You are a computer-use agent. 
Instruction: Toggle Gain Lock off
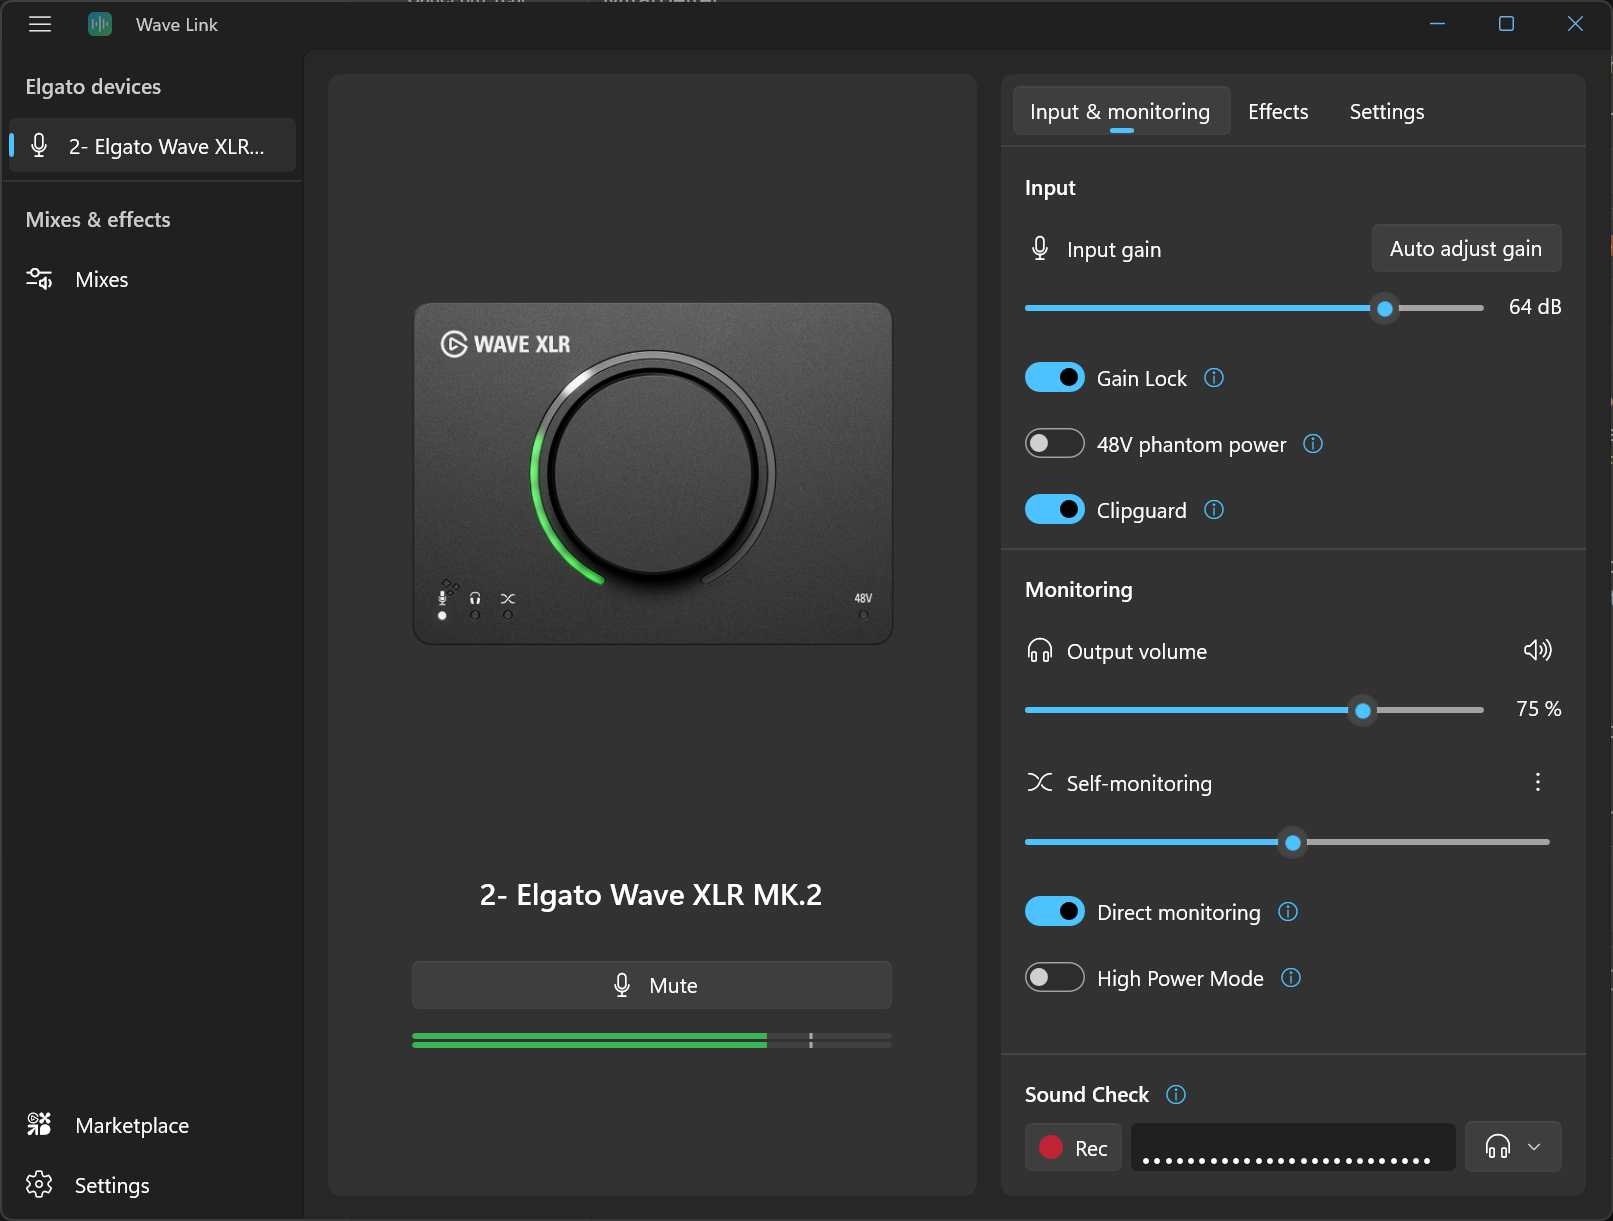point(1055,377)
